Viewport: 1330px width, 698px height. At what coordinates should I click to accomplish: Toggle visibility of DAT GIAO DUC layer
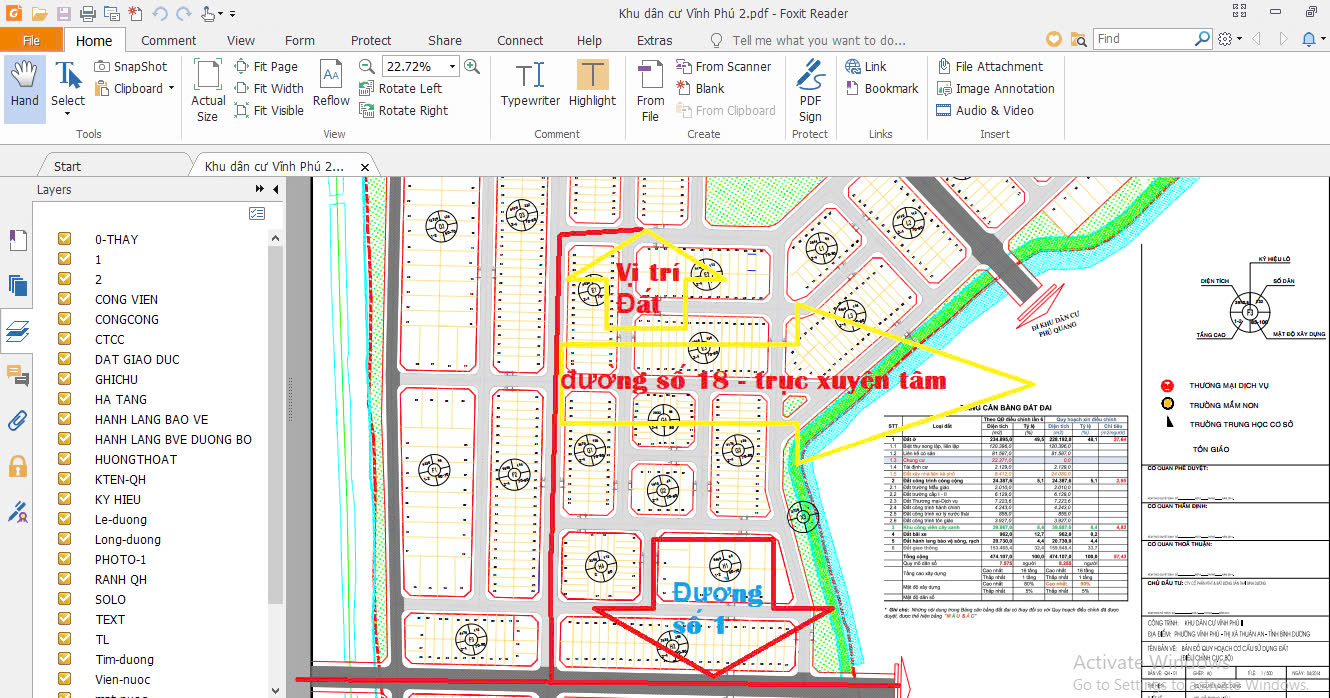[x=65, y=359]
